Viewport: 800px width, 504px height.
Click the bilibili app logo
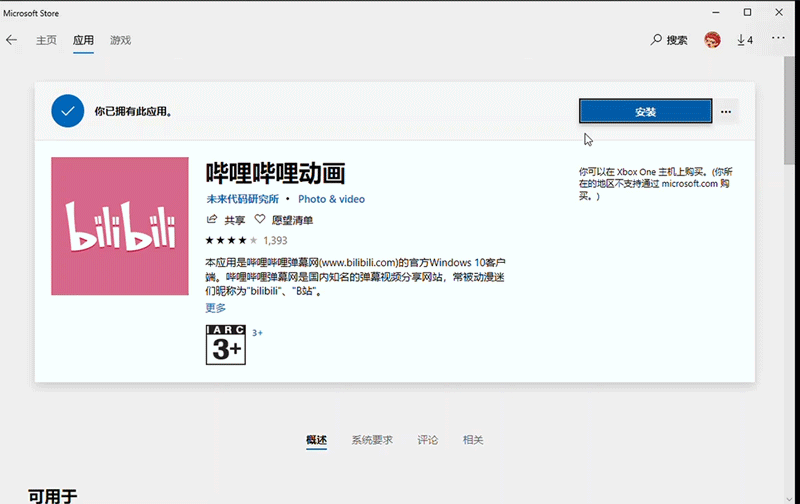tap(120, 226)
